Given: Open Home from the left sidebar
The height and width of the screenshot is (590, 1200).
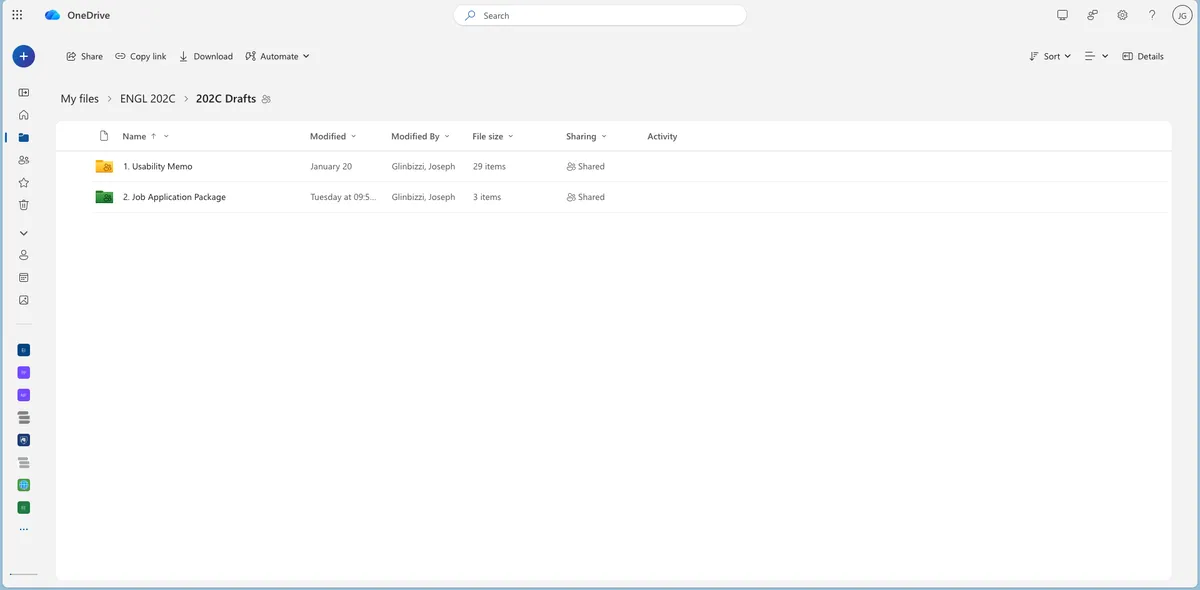Looking at the screenshot, I should tap(23, 115).
